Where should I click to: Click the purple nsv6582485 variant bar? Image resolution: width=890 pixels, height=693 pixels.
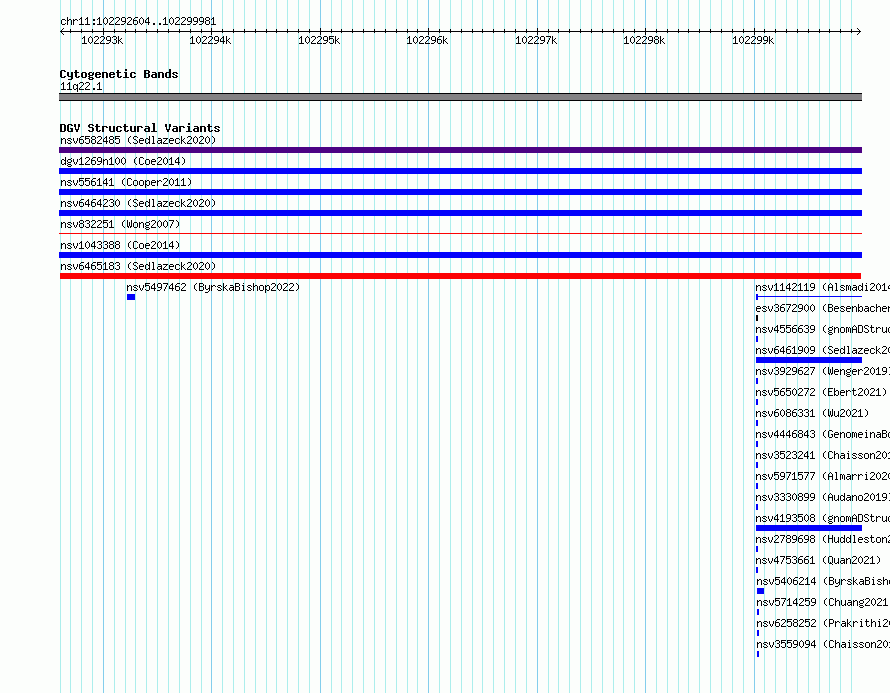coord(460,150)
